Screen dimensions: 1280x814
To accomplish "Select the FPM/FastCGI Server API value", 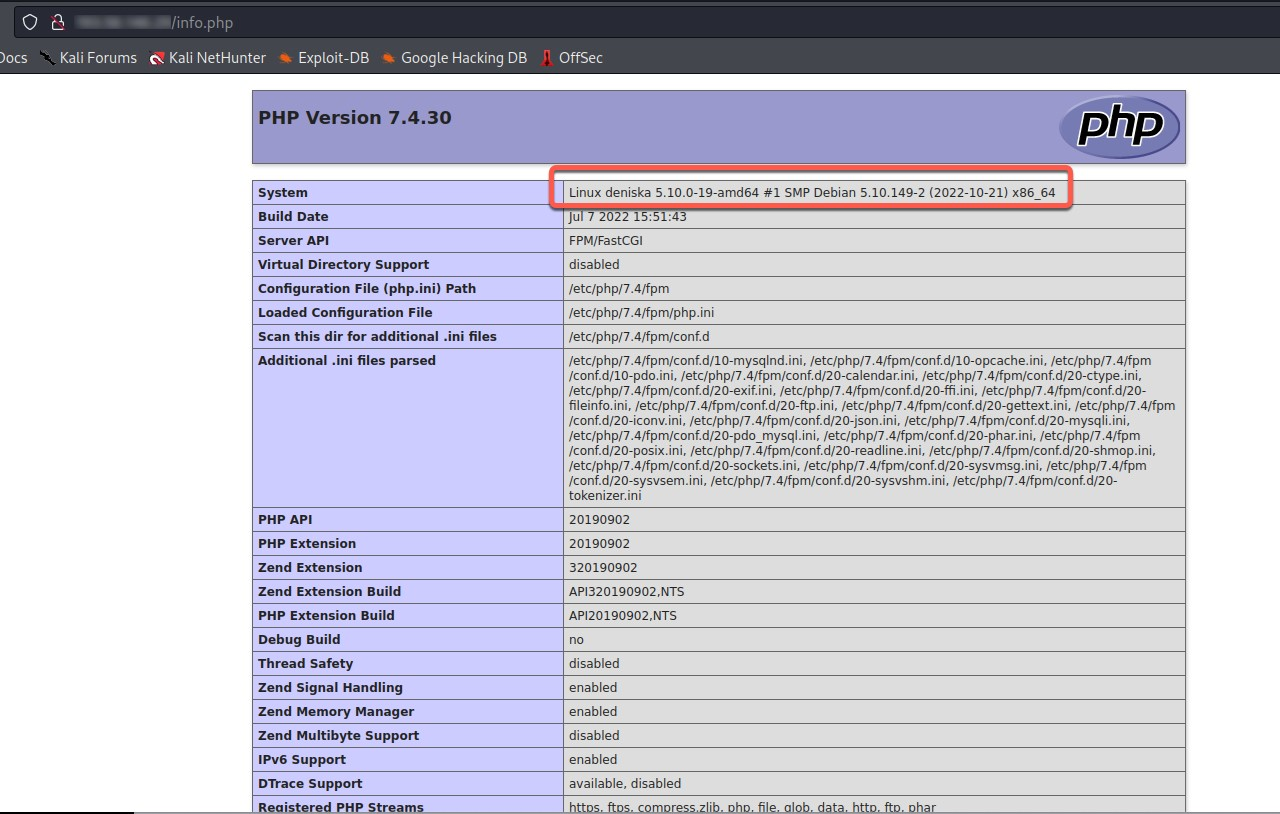I will pos(605,241).
